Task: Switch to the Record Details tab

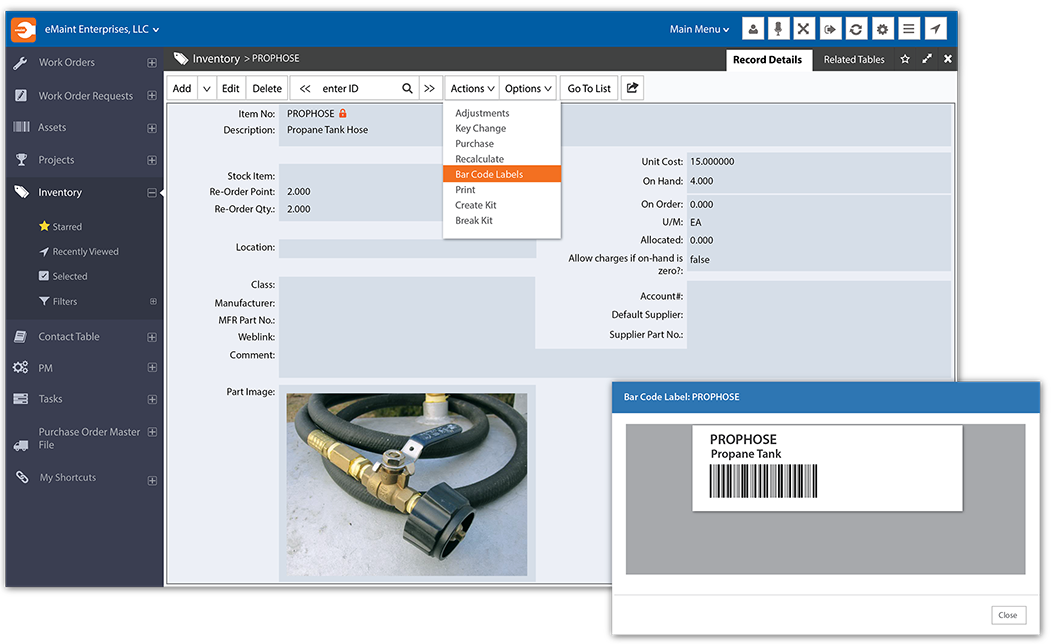Action: tap(768, 59)
